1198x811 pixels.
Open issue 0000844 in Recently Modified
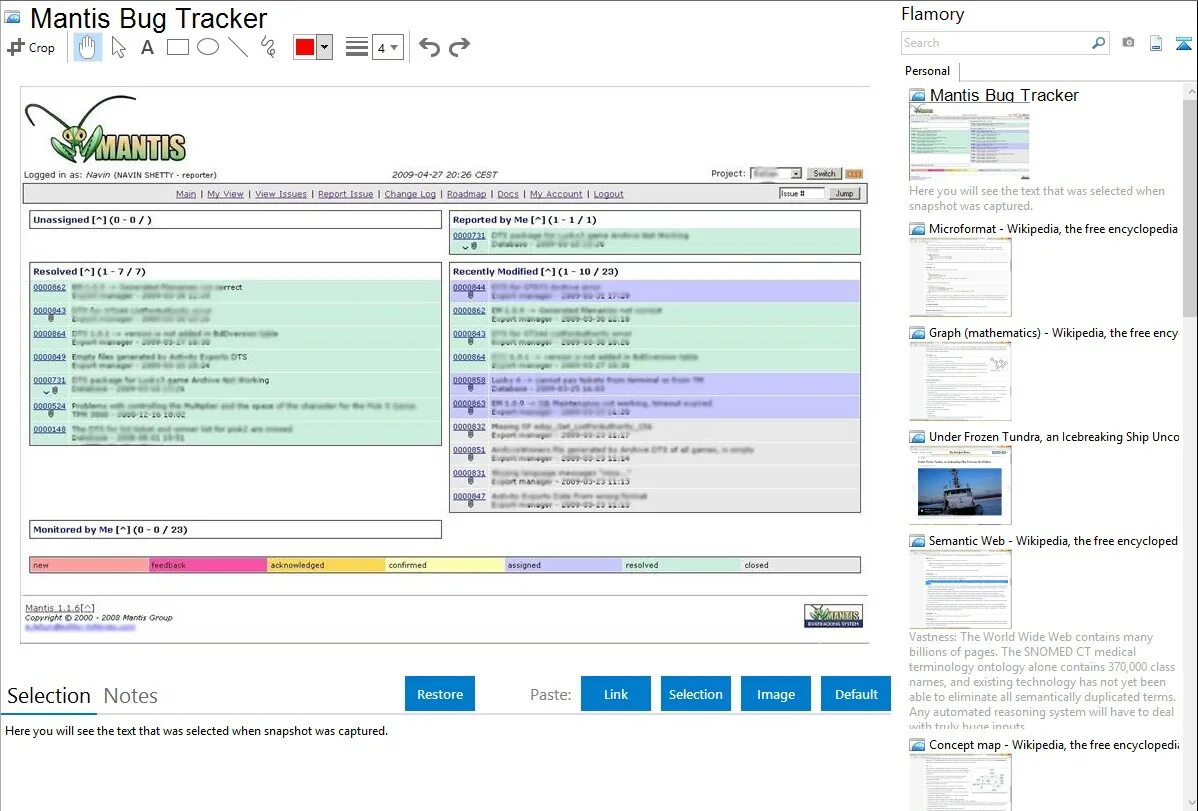(x=469, y=287)
